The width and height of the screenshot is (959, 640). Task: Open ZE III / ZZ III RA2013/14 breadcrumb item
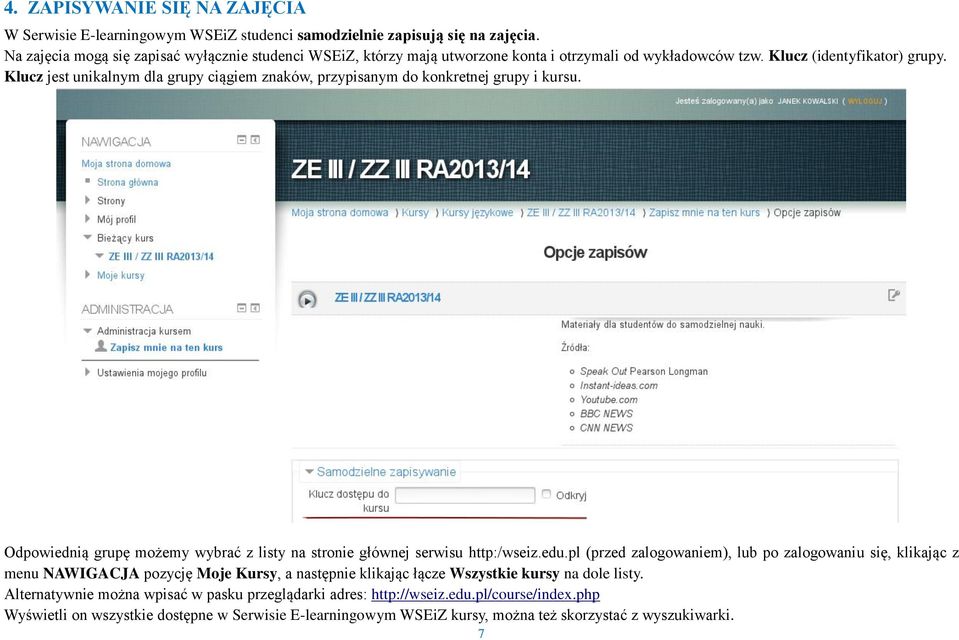(581, 212)
